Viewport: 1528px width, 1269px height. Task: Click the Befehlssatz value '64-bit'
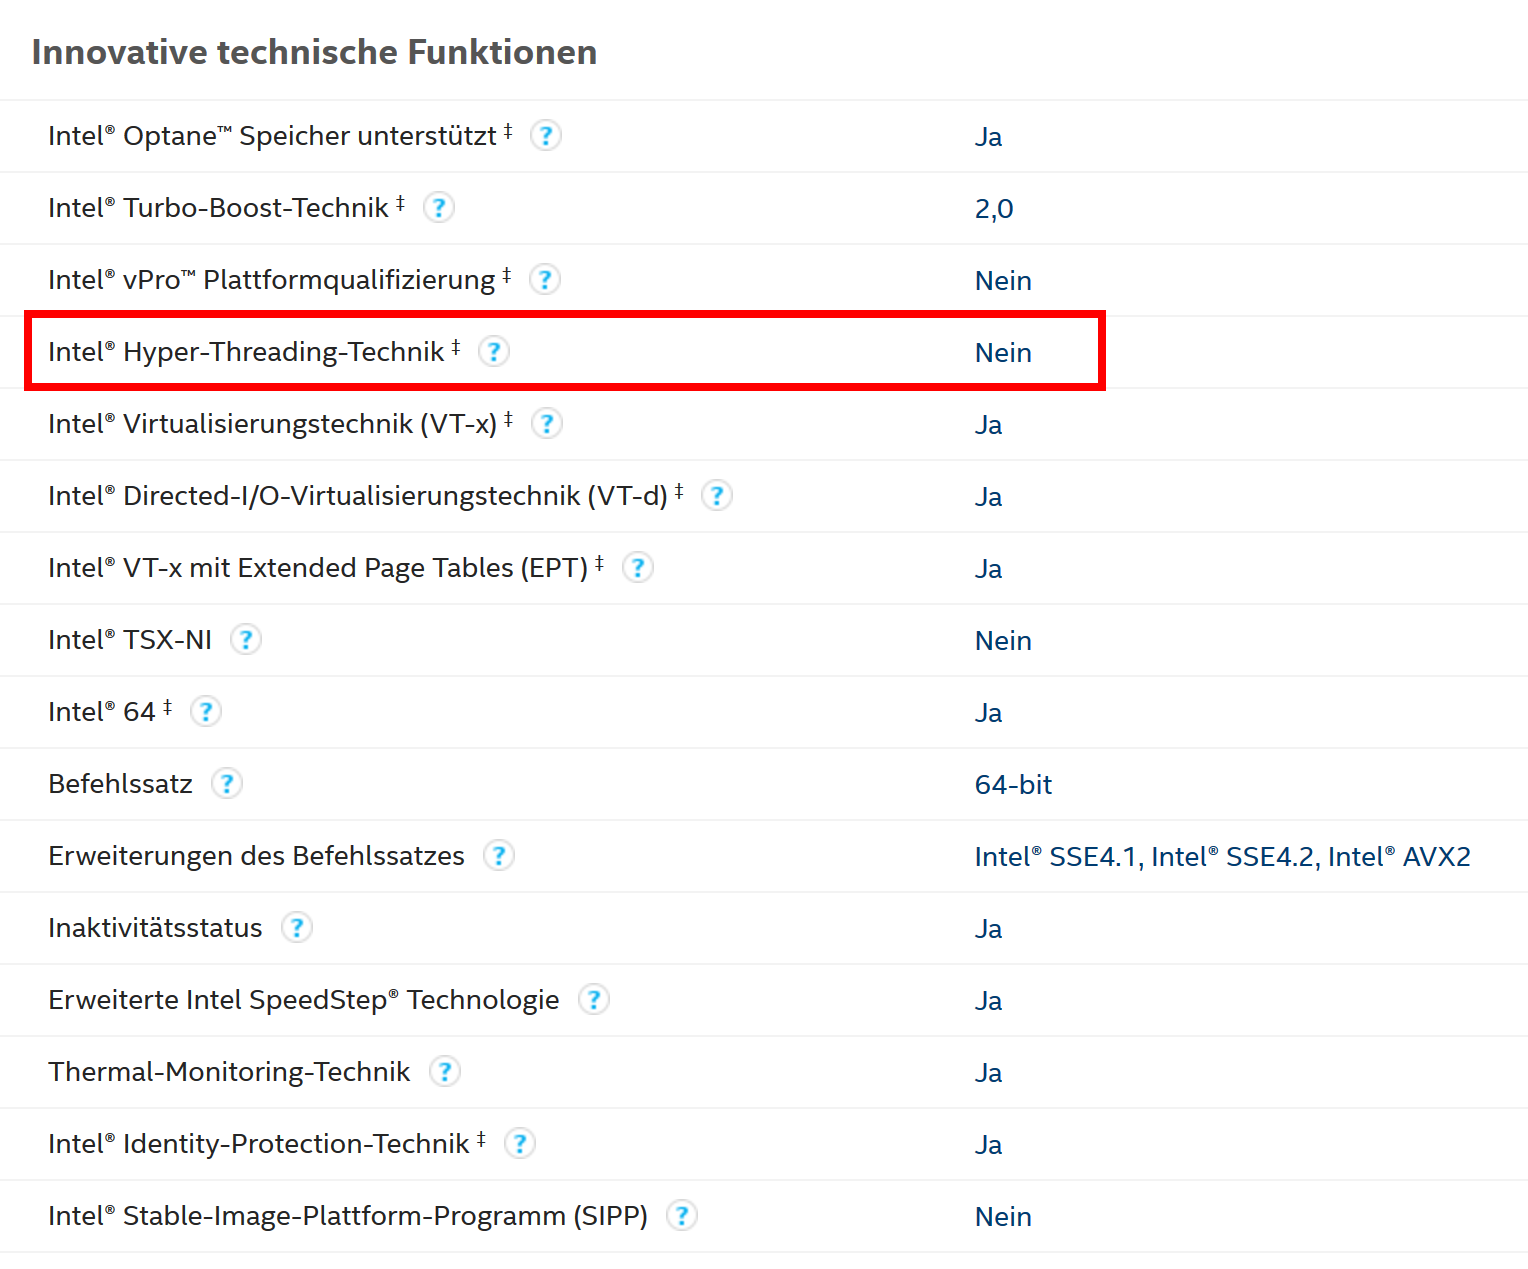point(1013,785)
